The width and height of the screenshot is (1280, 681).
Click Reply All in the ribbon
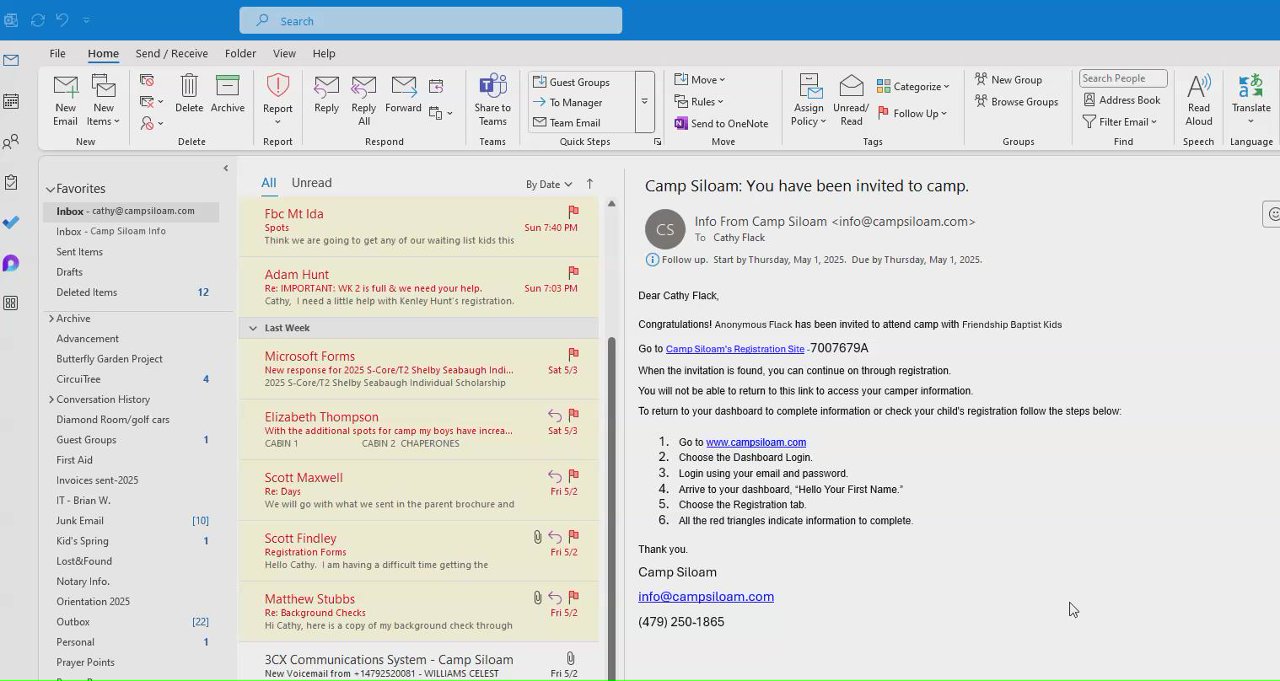[x=364, y=100]
